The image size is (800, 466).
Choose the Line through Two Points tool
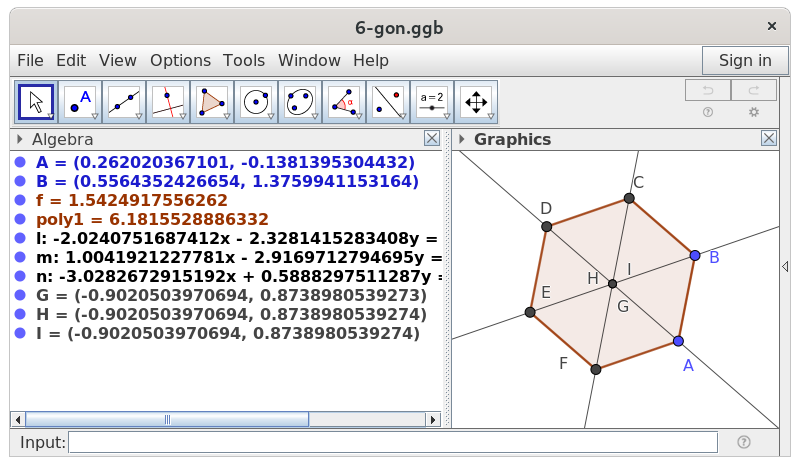coord(124,102)
